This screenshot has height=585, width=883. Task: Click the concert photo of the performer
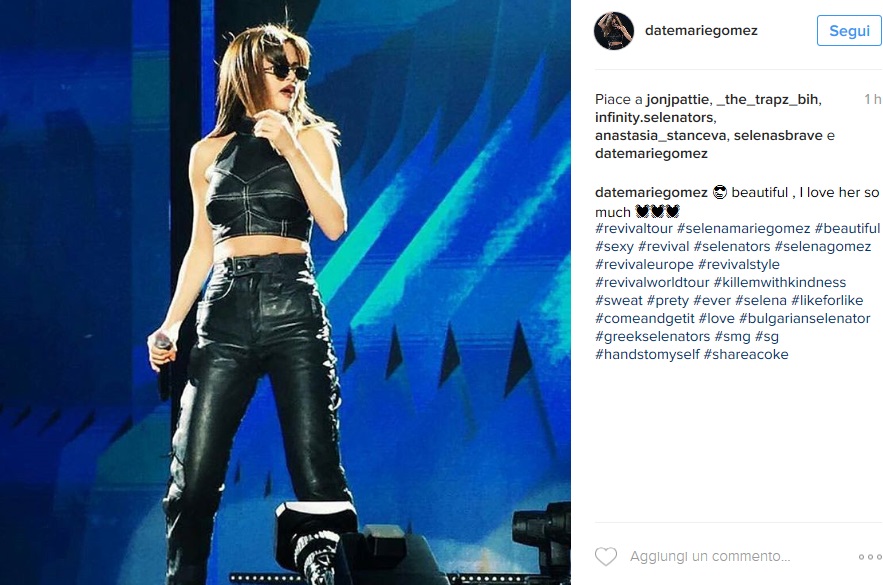coord(285,292)
